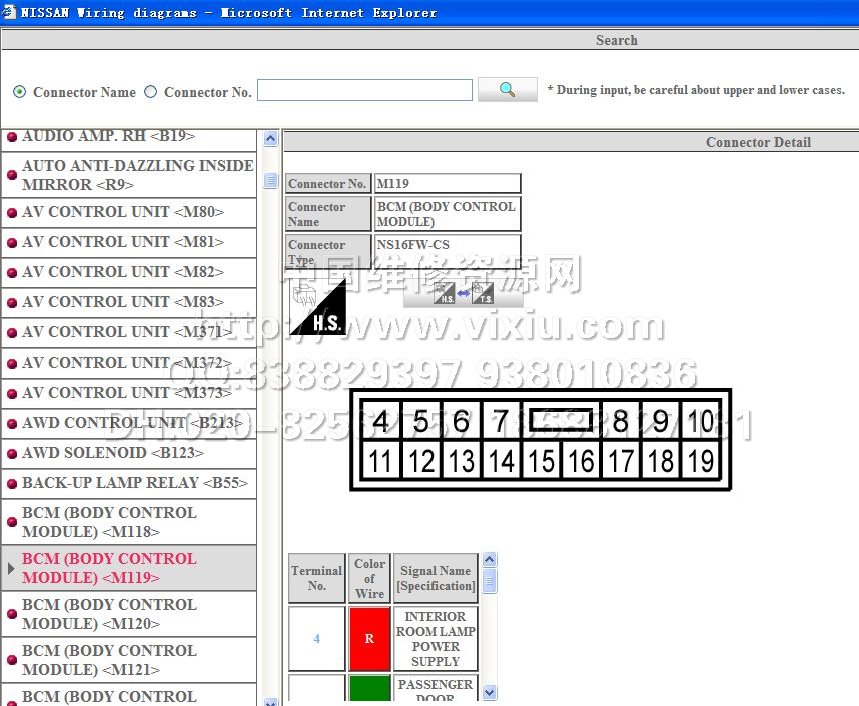The width and height of the screenshot is (859, 706).
Task: Click the Color of Wire column header
Action: click(369, 578)
